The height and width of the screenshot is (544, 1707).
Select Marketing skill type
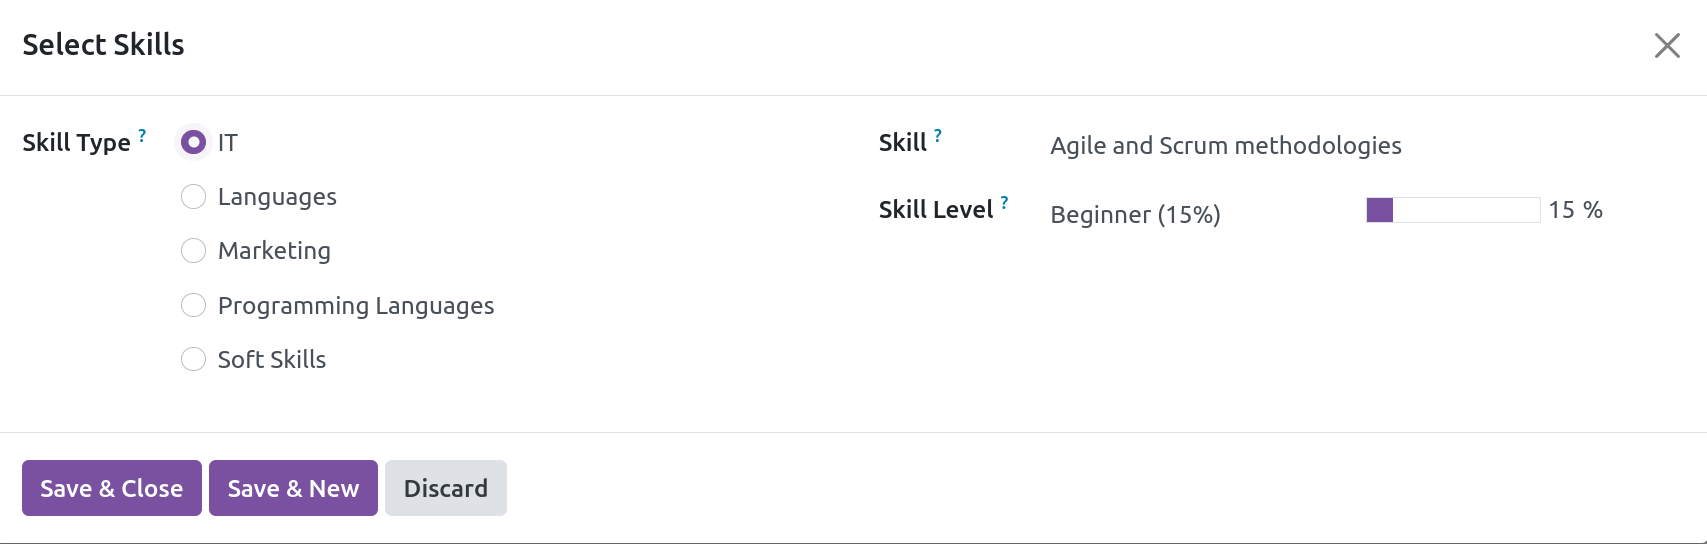click(x=193, y=251)
